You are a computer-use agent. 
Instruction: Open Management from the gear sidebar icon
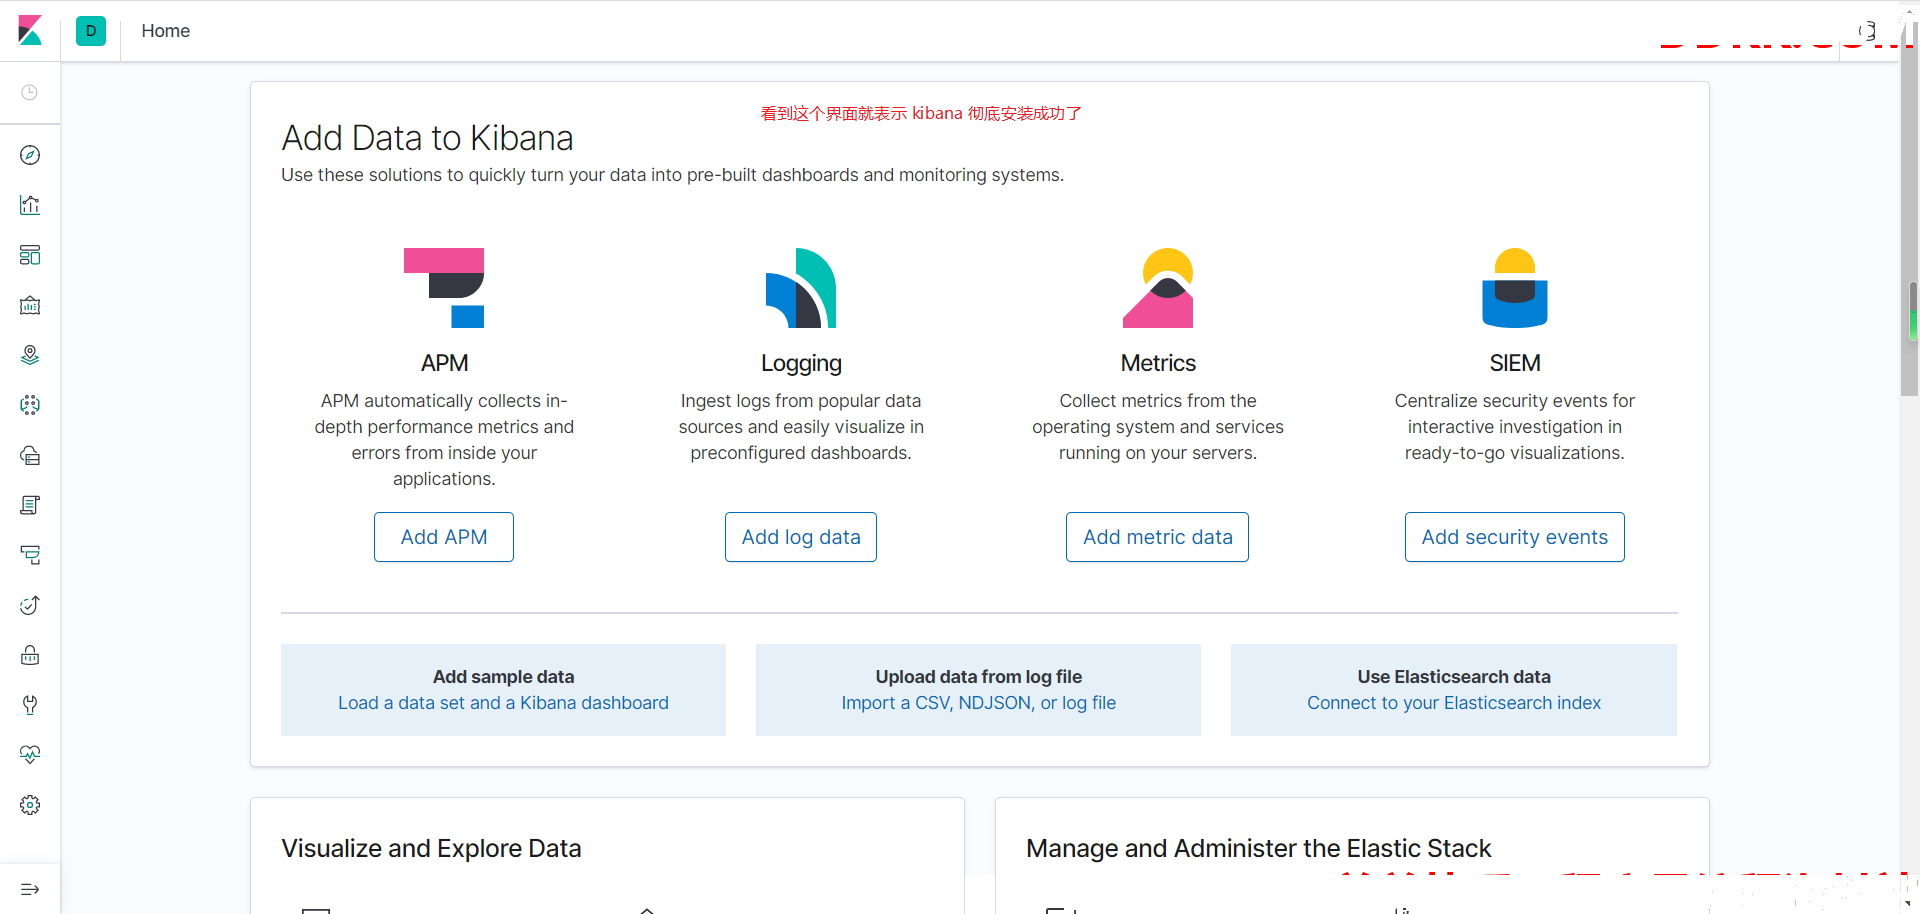[30, 805]
